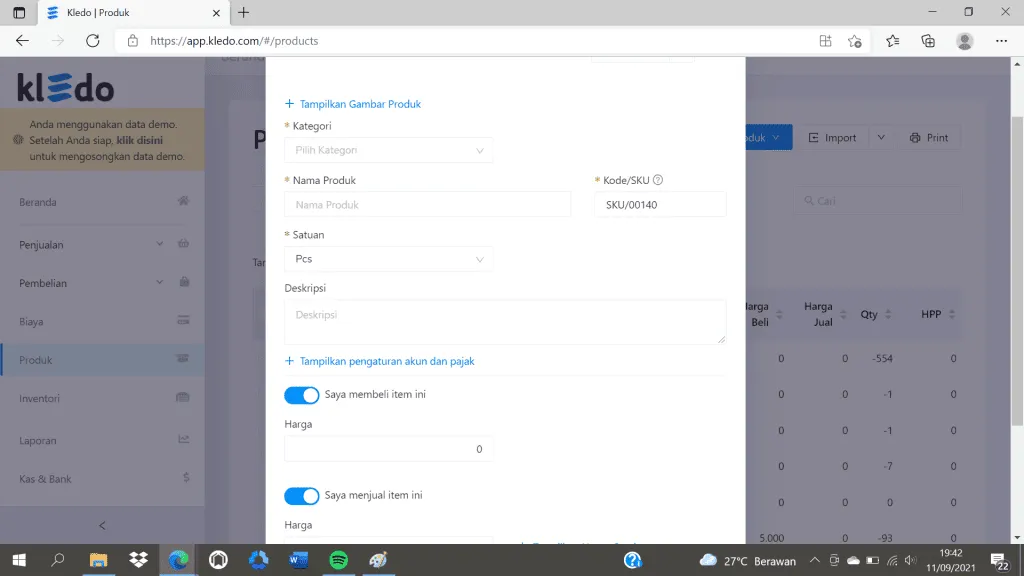This screenshot has height=576, width=1024.
Task: Click the Laporan chart icon in sidebar
Action: [183, 440]
